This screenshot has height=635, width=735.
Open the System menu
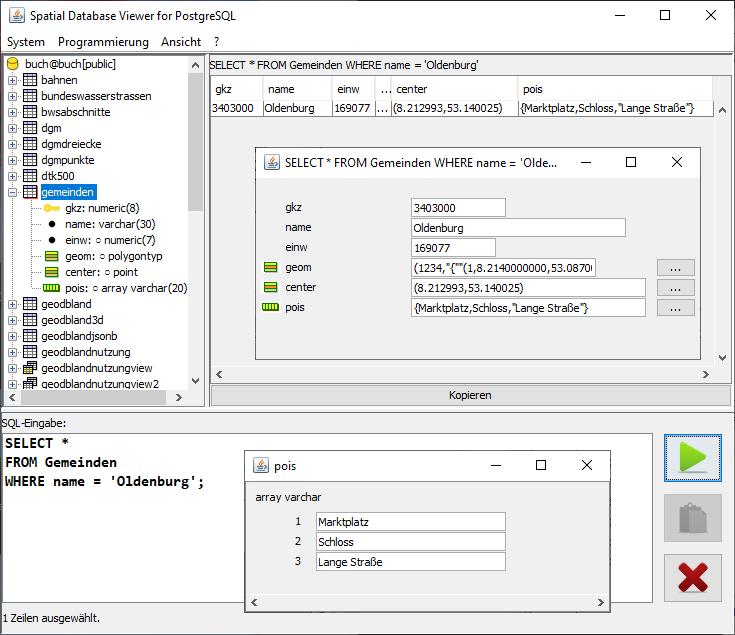click(x=26, y=42)
